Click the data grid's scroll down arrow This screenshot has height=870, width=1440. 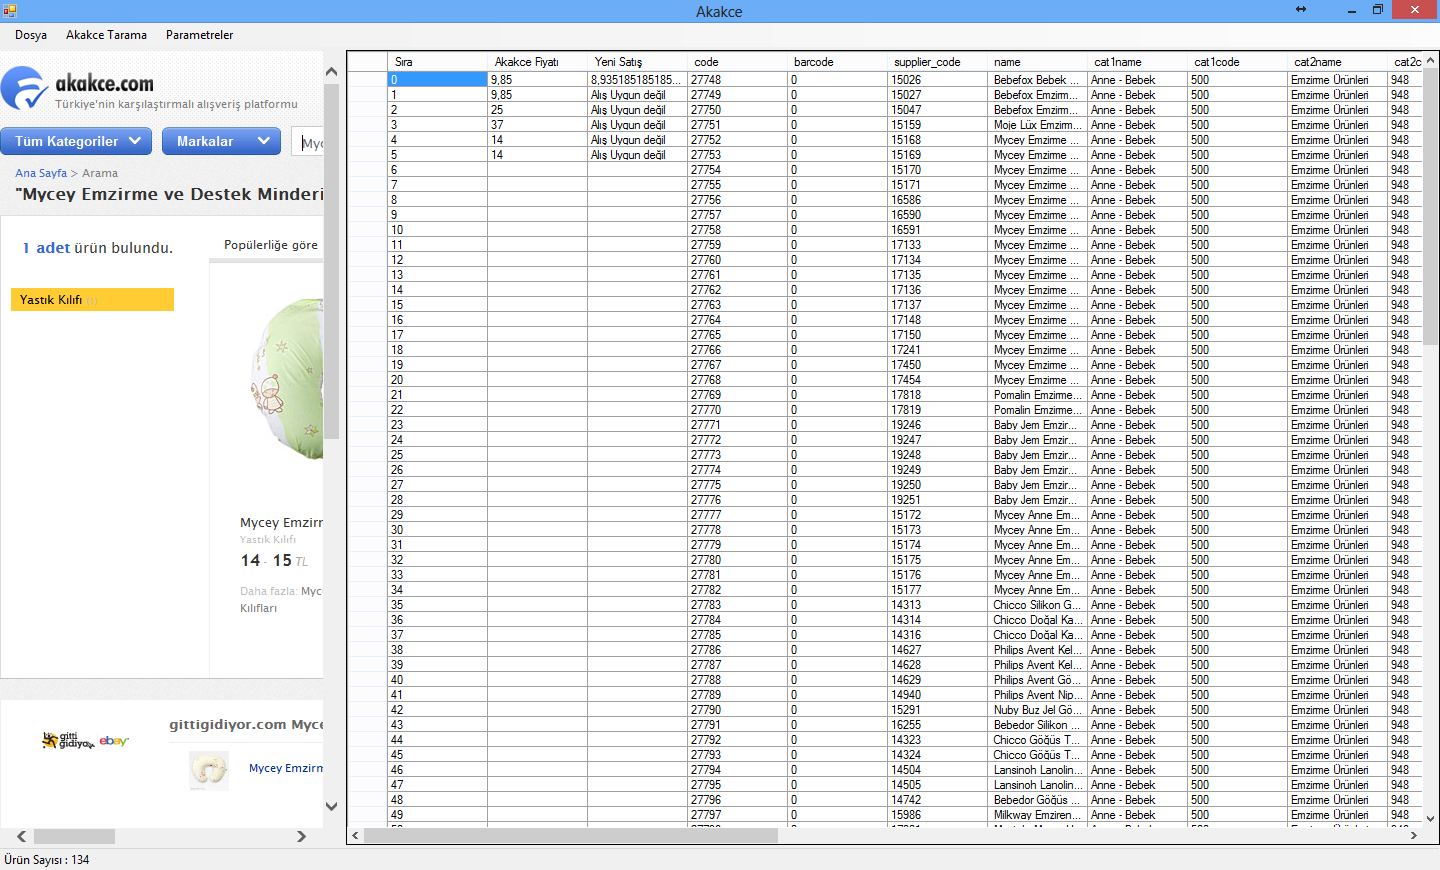click(x=1430, y=818)
